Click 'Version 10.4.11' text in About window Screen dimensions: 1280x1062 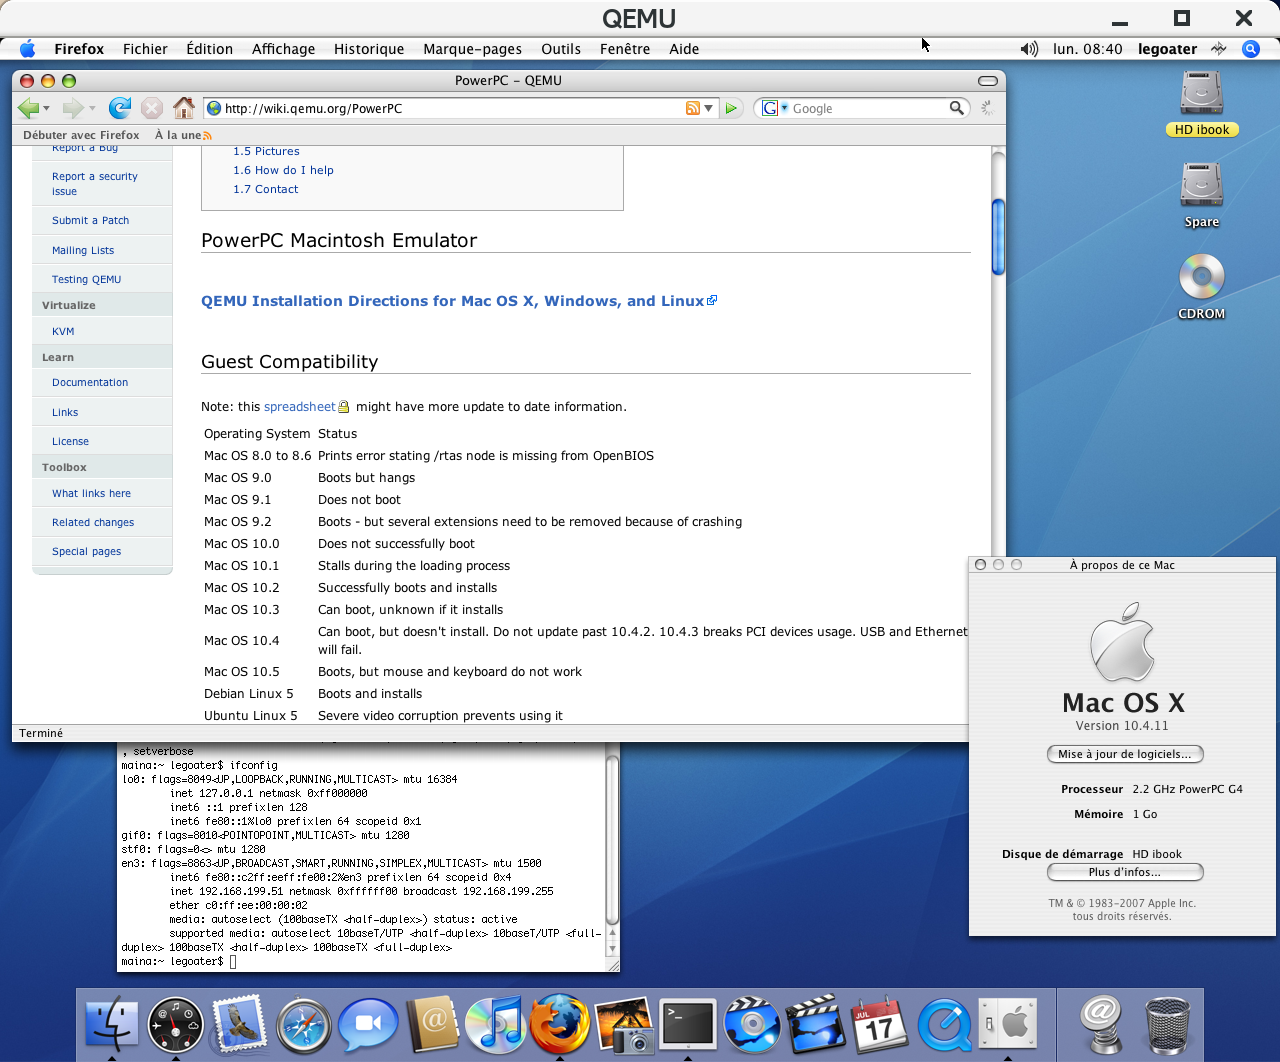1122,726
